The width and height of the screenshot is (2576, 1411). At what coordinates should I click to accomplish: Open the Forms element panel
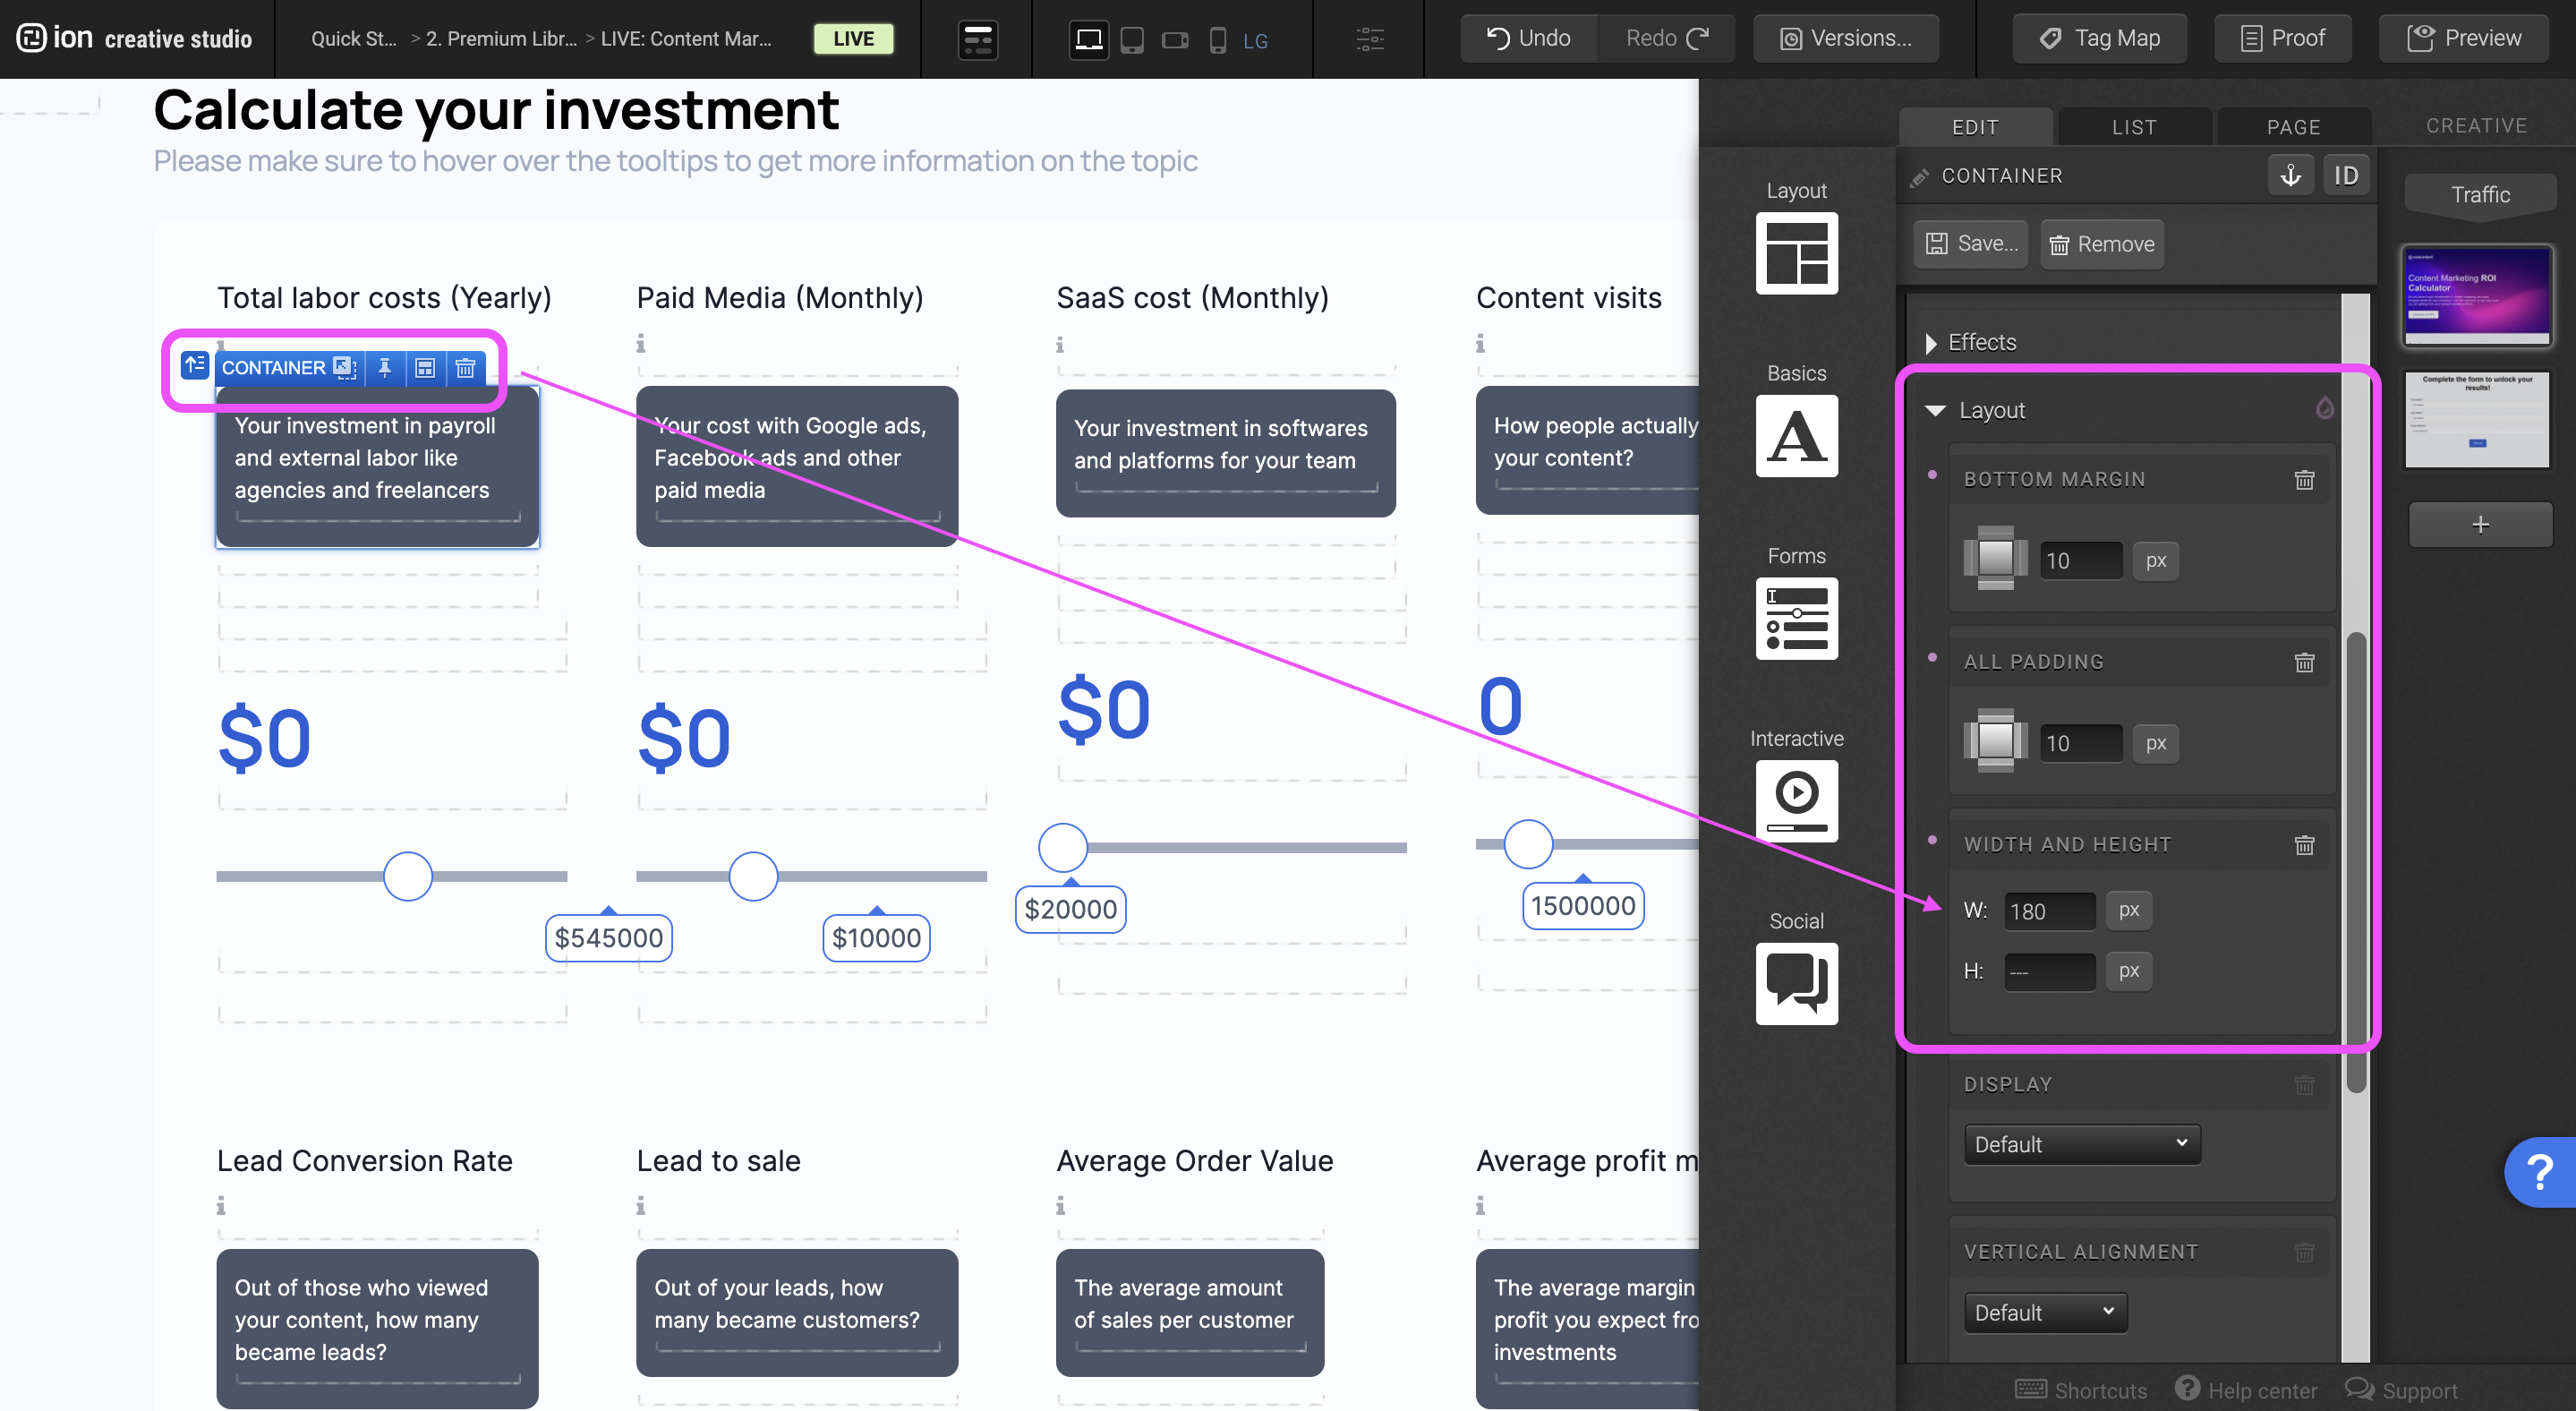tap(1796, 617)
